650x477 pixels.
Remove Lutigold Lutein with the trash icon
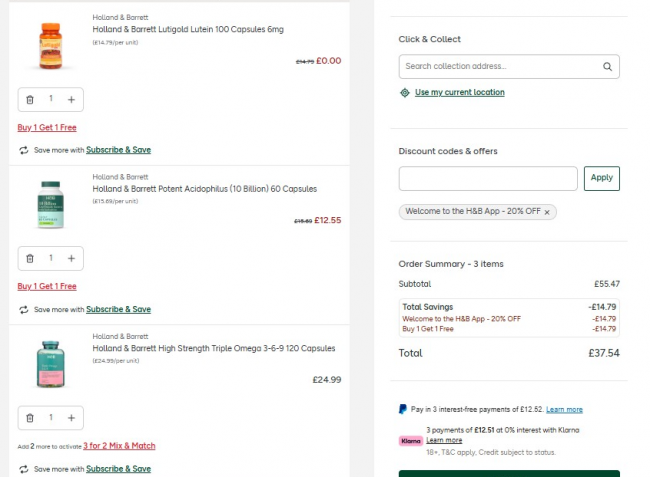tap(30, 99)
